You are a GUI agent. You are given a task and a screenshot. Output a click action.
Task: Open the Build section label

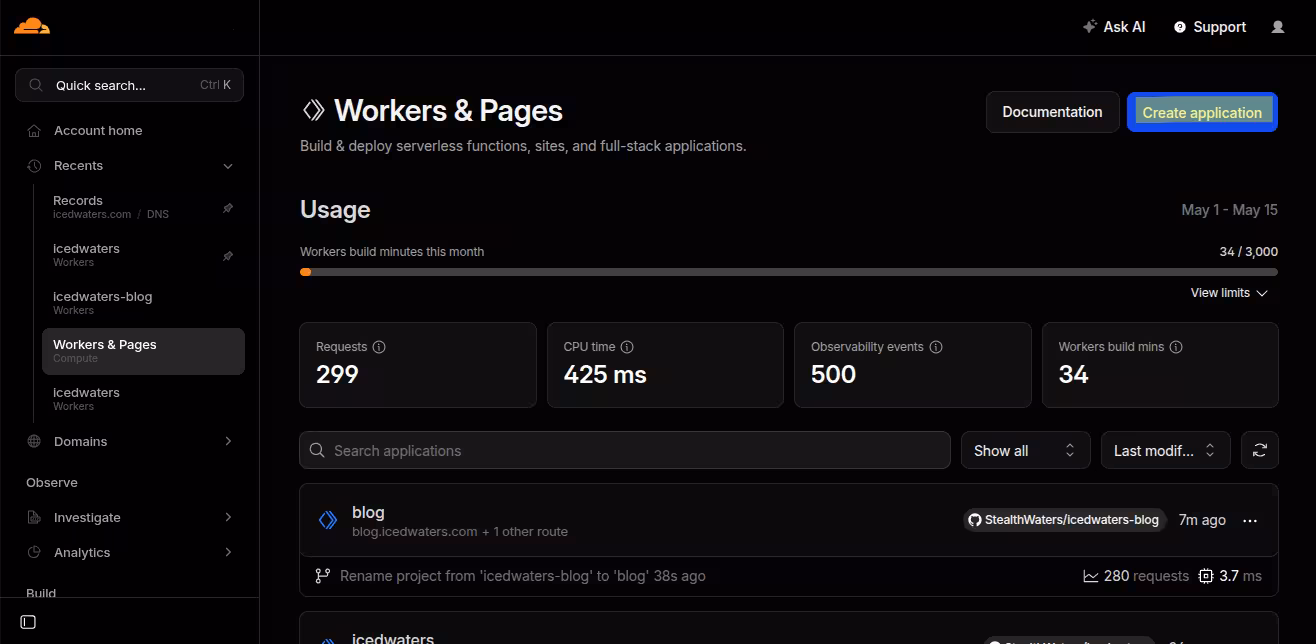pos(41,593)
